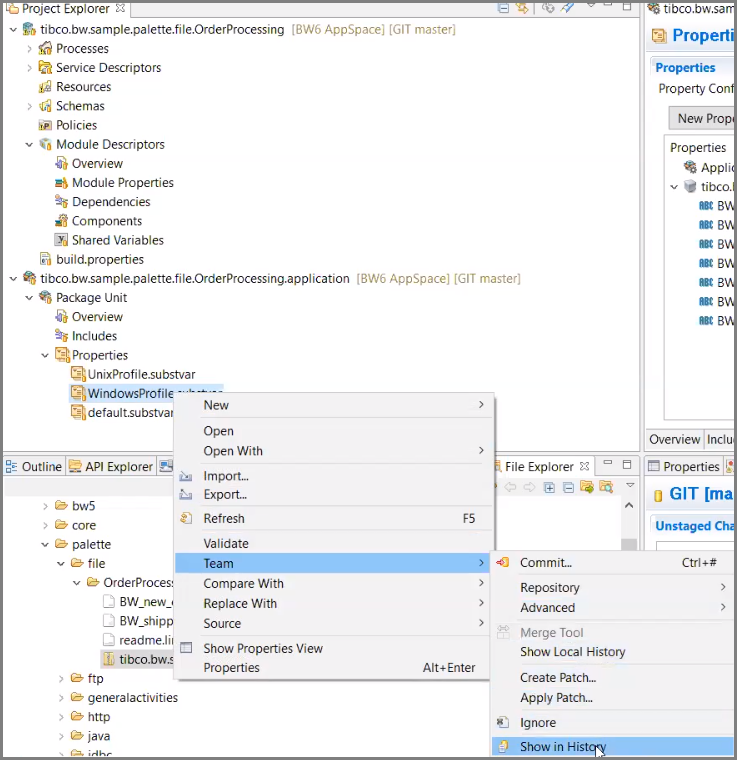Click the Policies folder icon
Screen dimensions: 737x760
45,125
